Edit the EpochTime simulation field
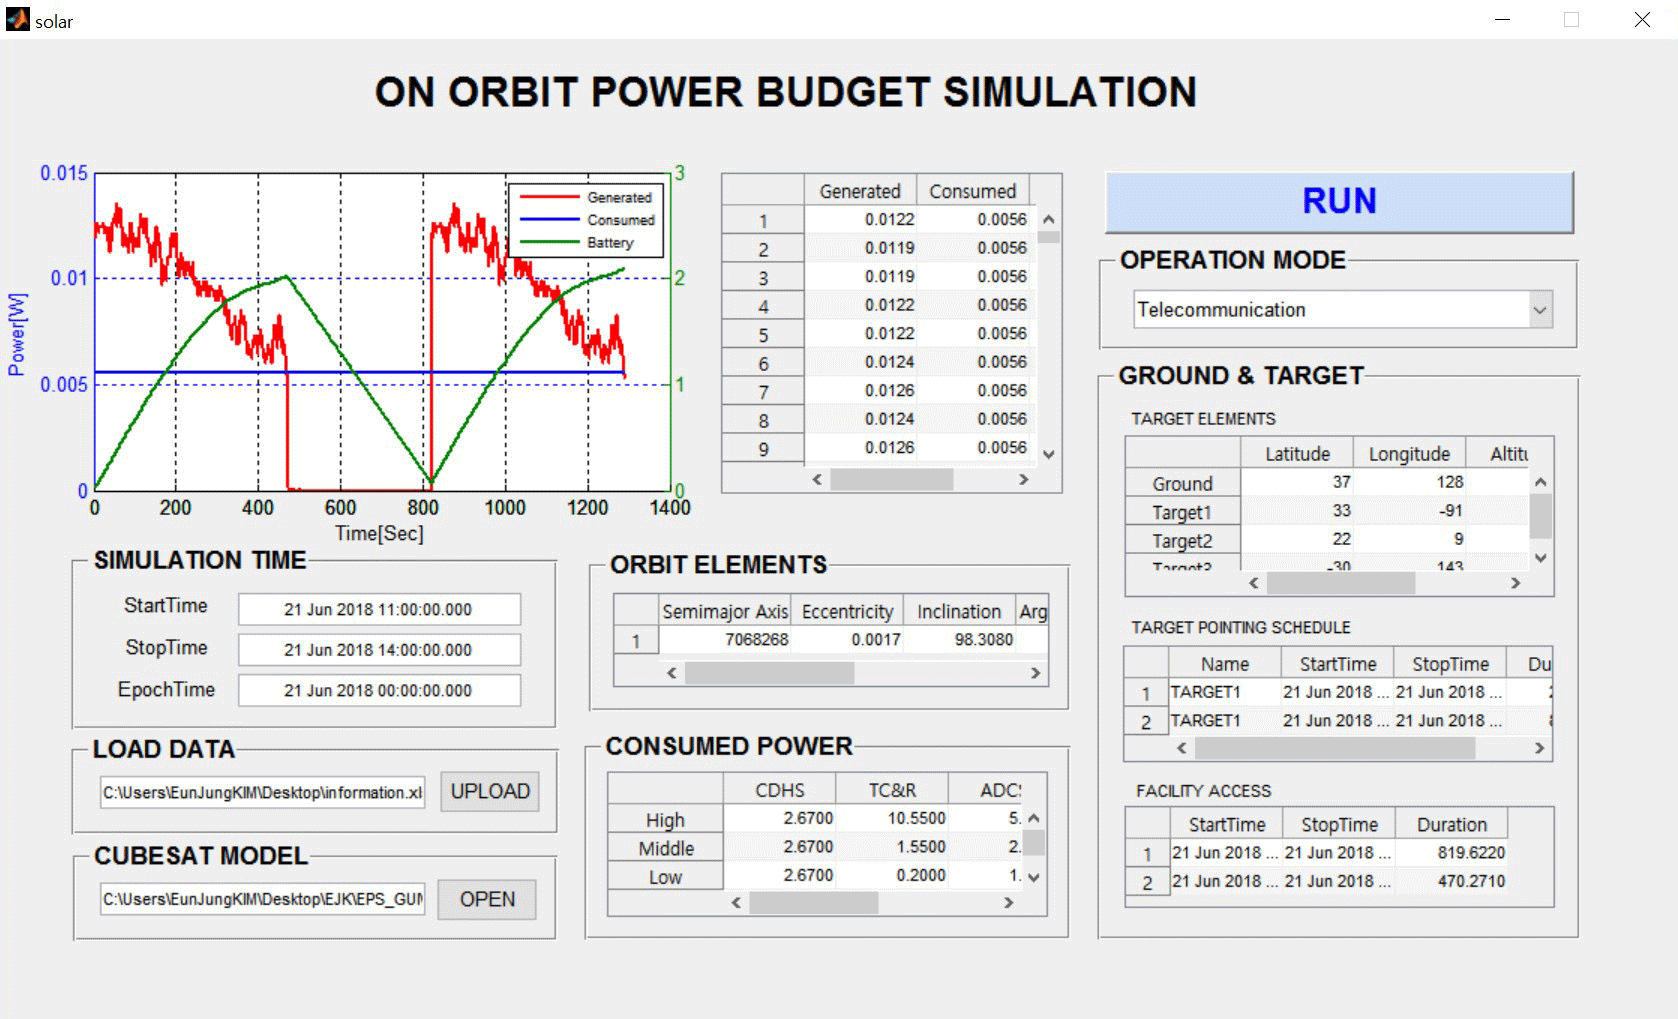 coord(379,690)
